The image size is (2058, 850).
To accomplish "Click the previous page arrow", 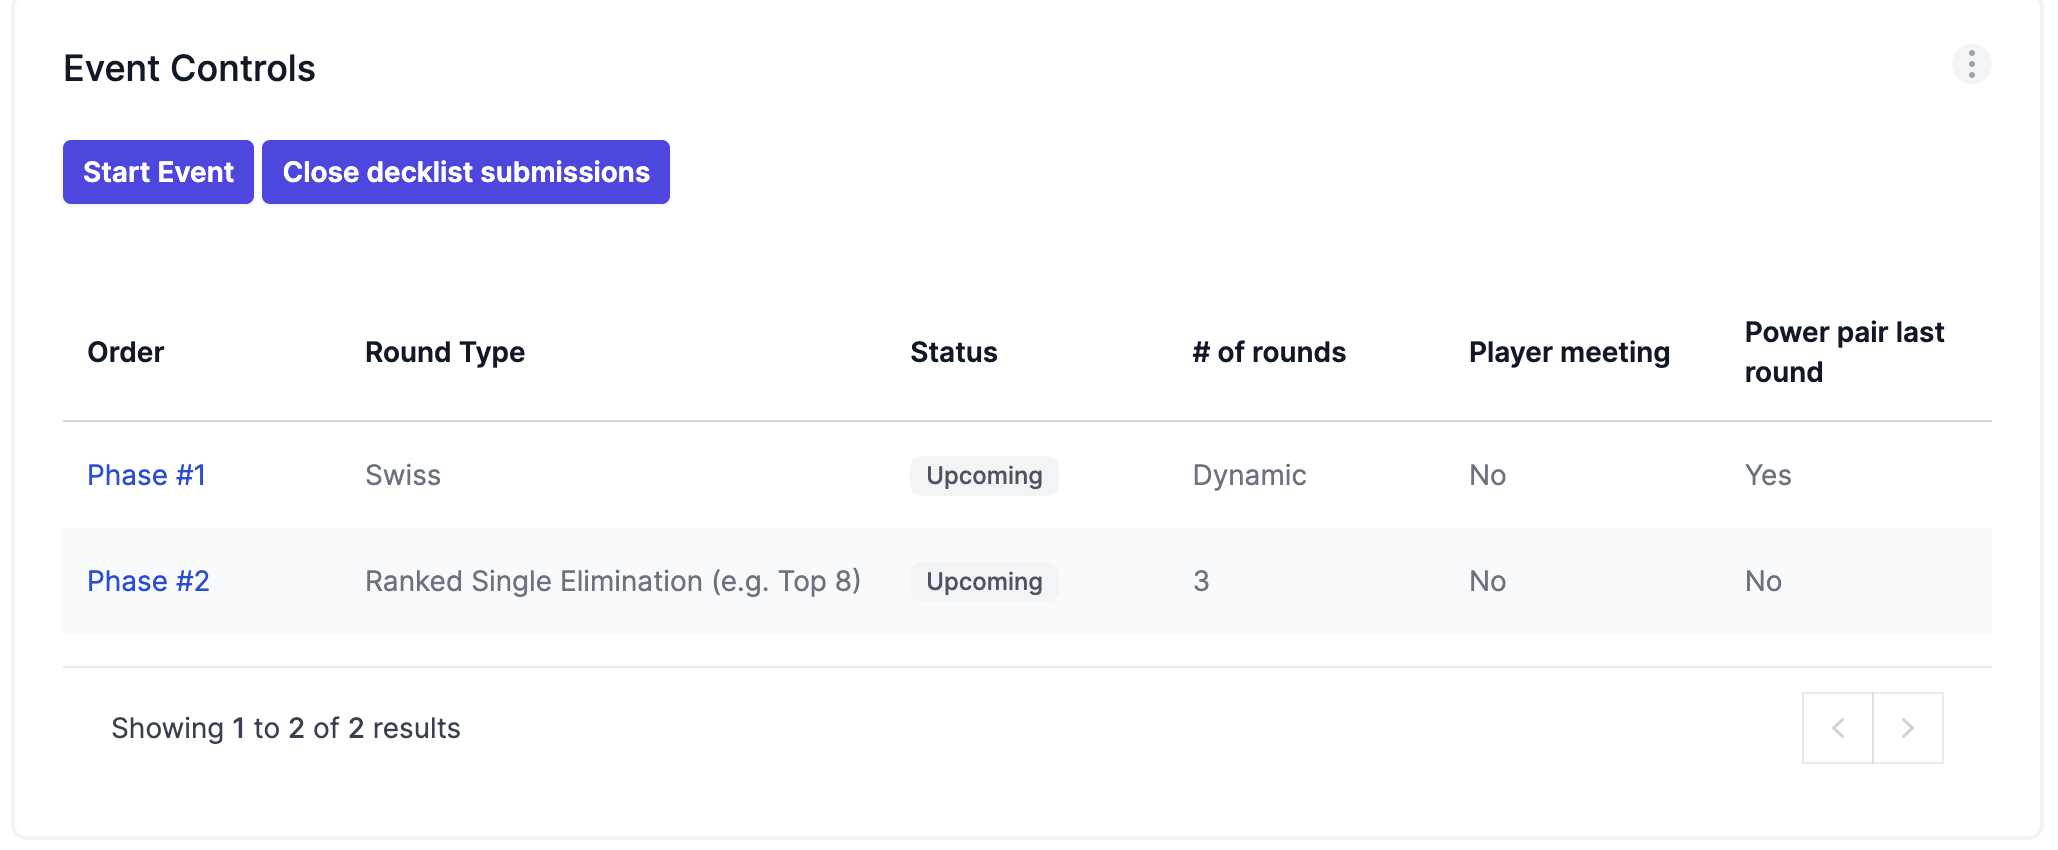I will 1837,728.
